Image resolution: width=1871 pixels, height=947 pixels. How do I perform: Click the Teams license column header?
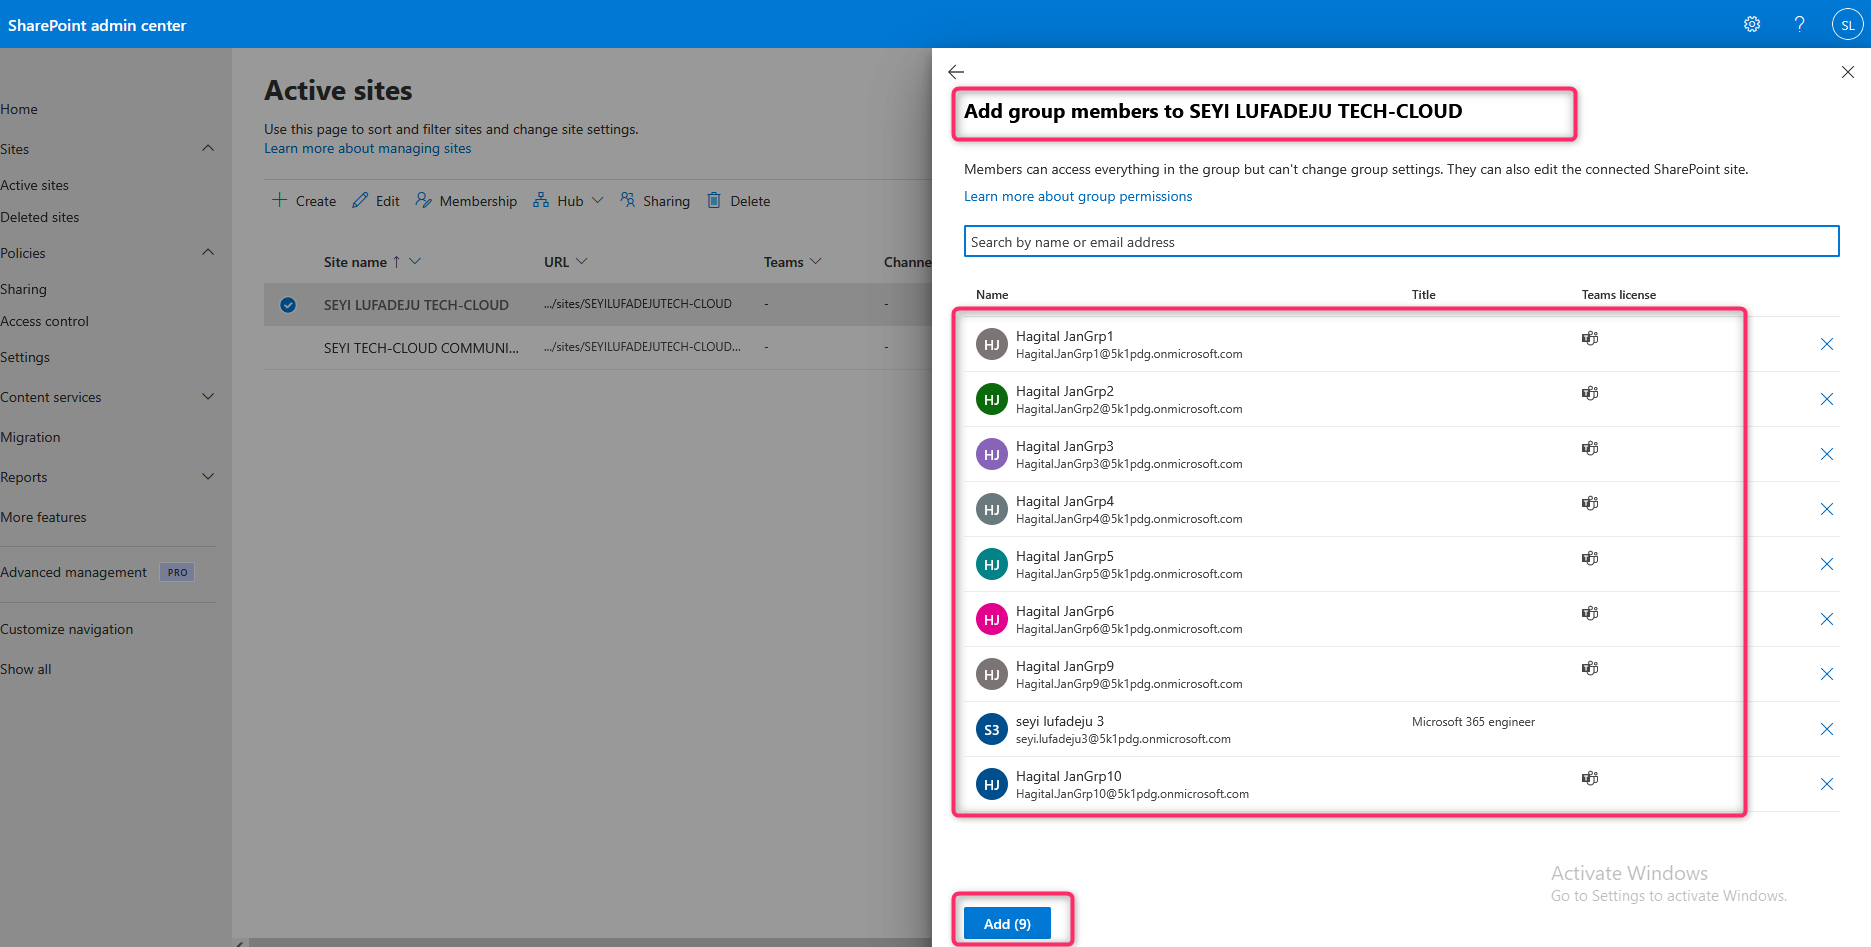[1619, 295]
